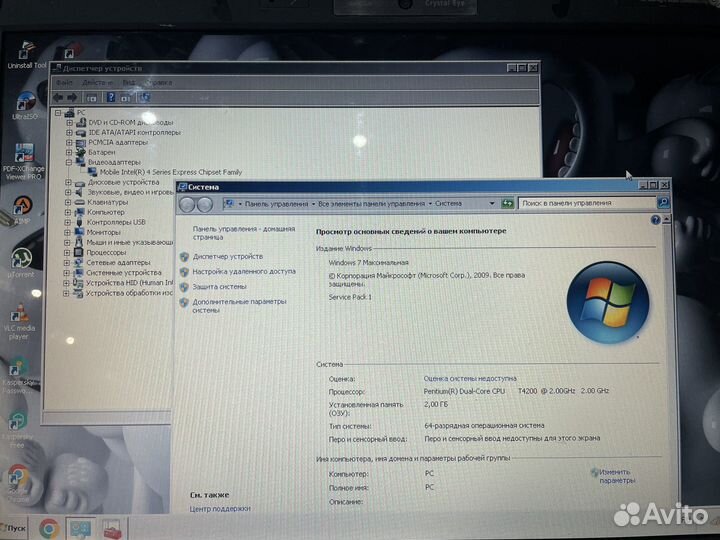
Task: Expand PCMCIA адаптеры node
Action: tap(69, 143)
